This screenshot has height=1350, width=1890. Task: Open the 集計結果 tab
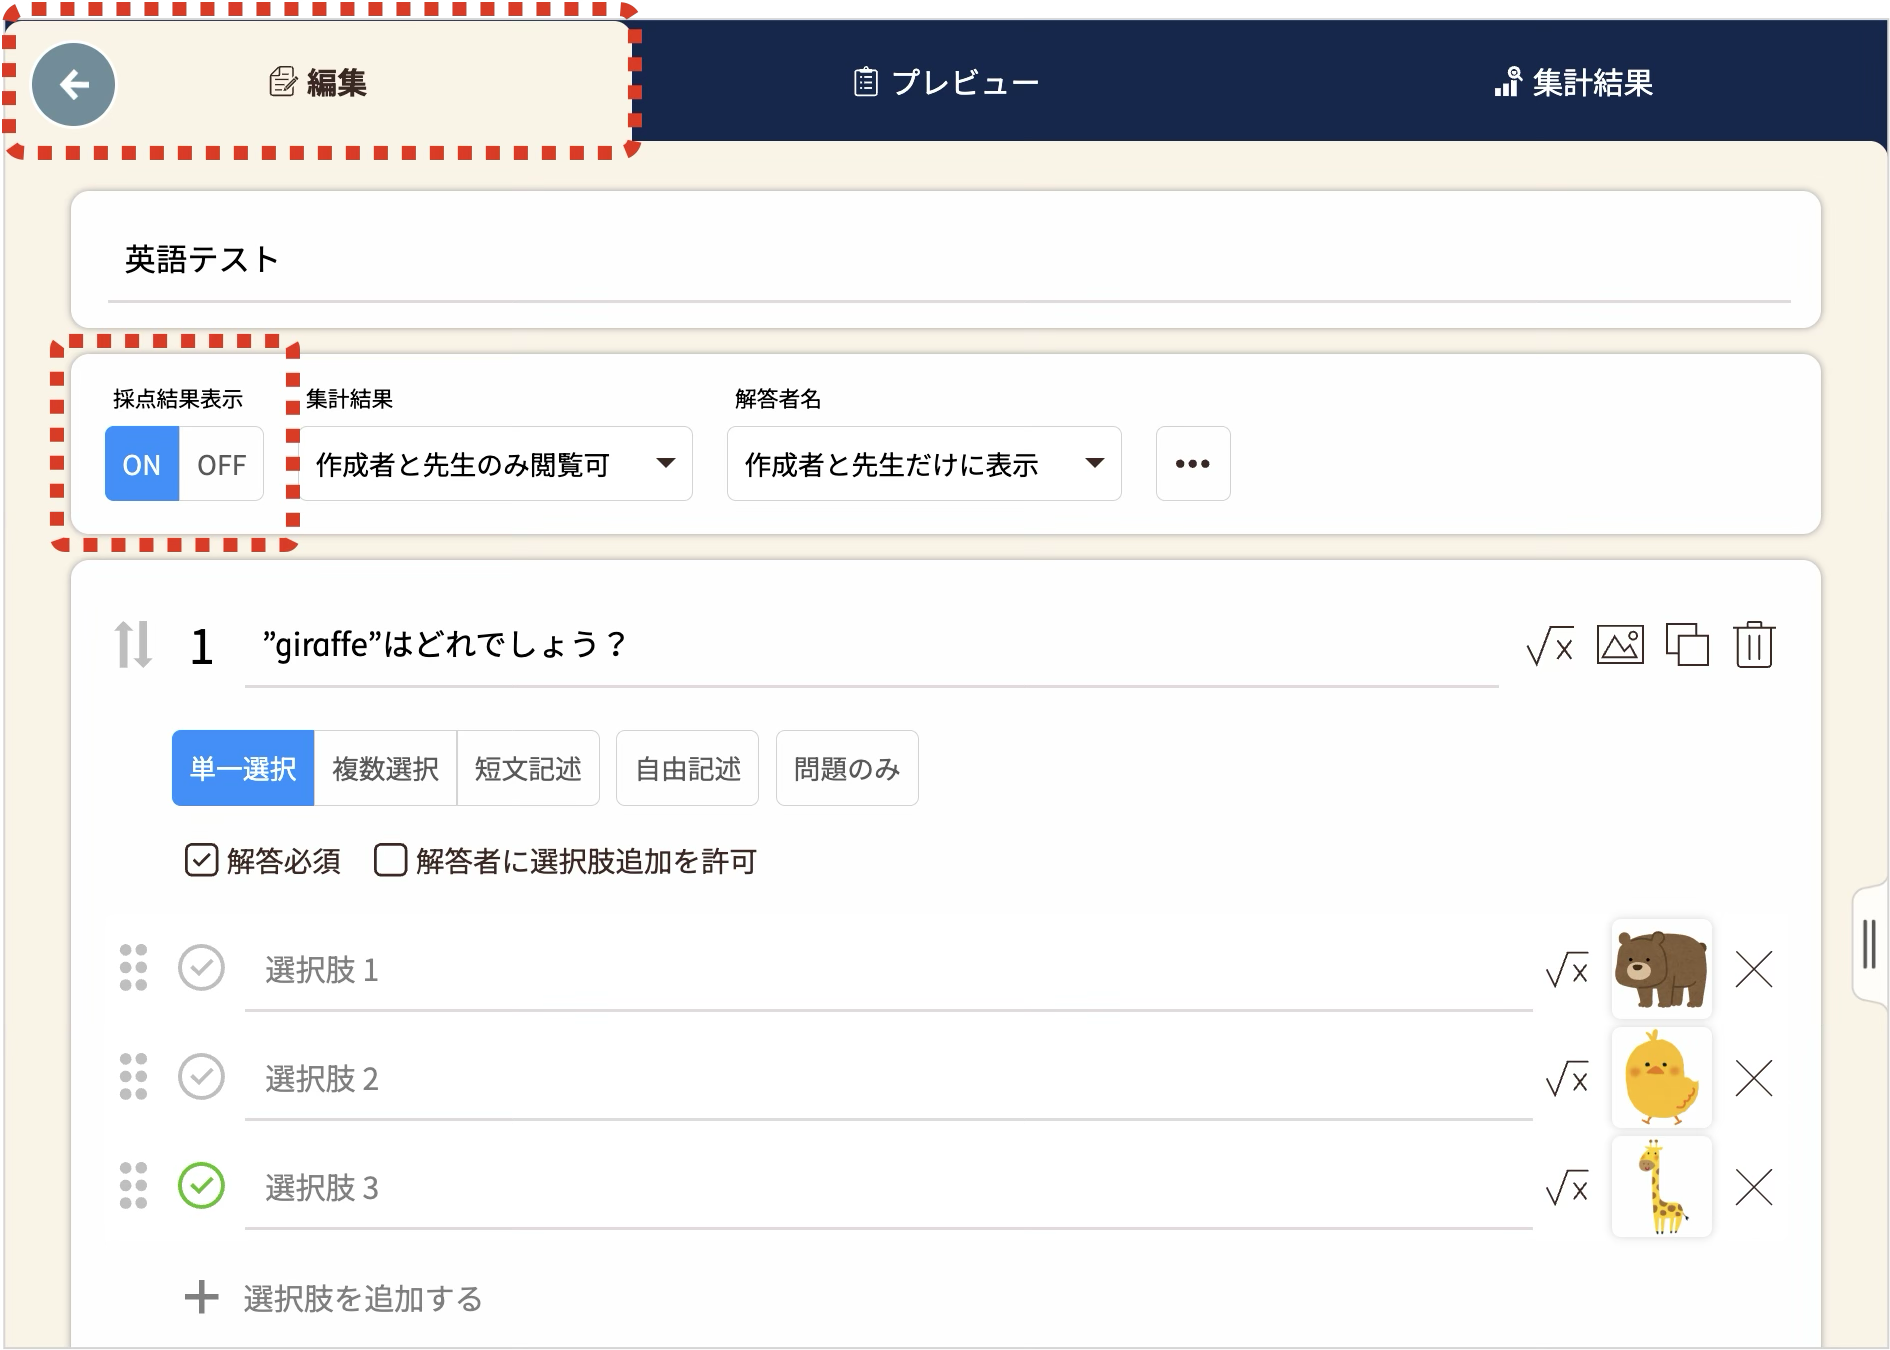tap(1573, 82)
